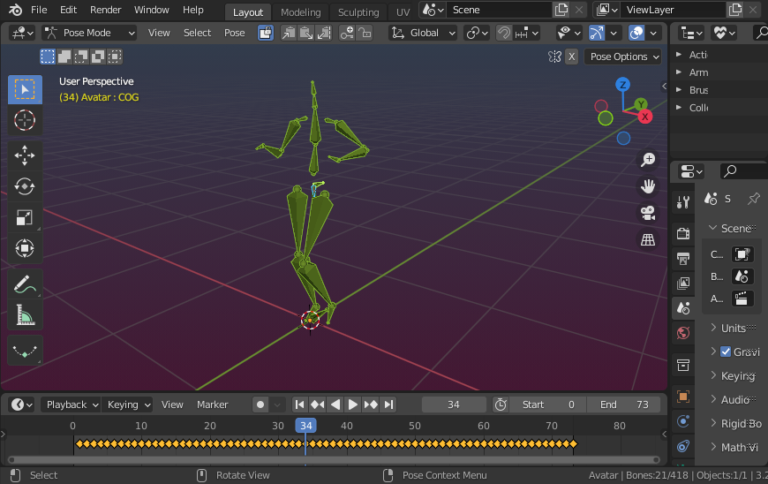Click the Play animation button
Viewport: 768px width, 484px height.
coord(353,405)
